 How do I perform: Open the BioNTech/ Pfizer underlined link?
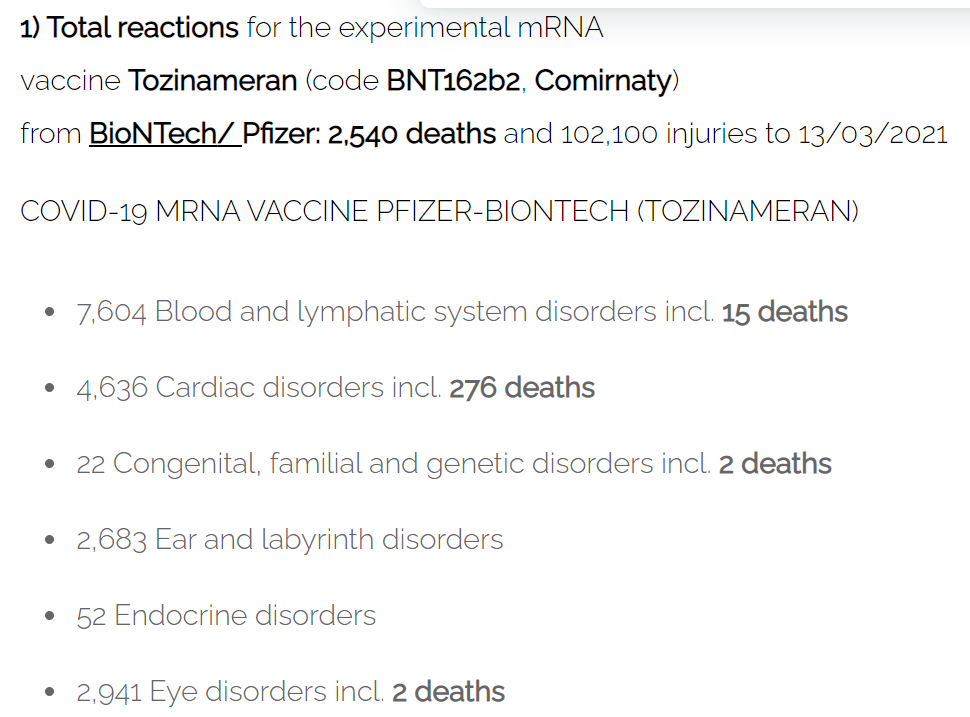tap(204, 134)
